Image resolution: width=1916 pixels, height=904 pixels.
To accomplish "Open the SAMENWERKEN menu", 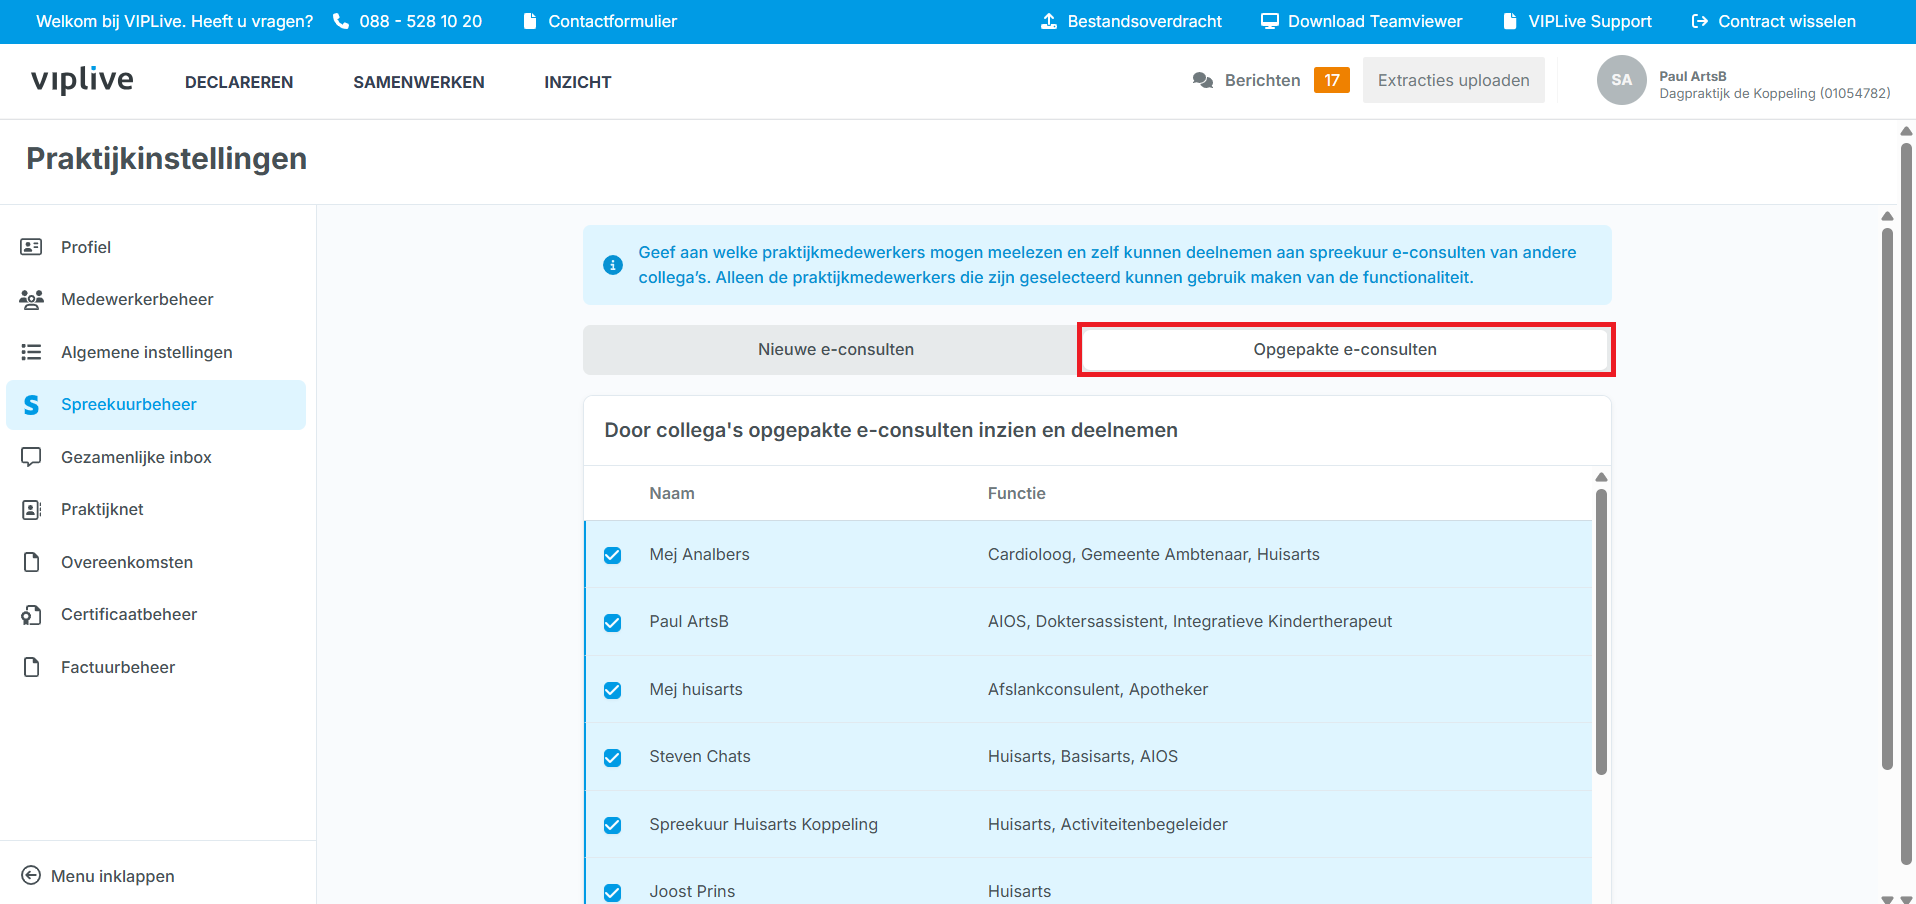I will click(419, 82).
